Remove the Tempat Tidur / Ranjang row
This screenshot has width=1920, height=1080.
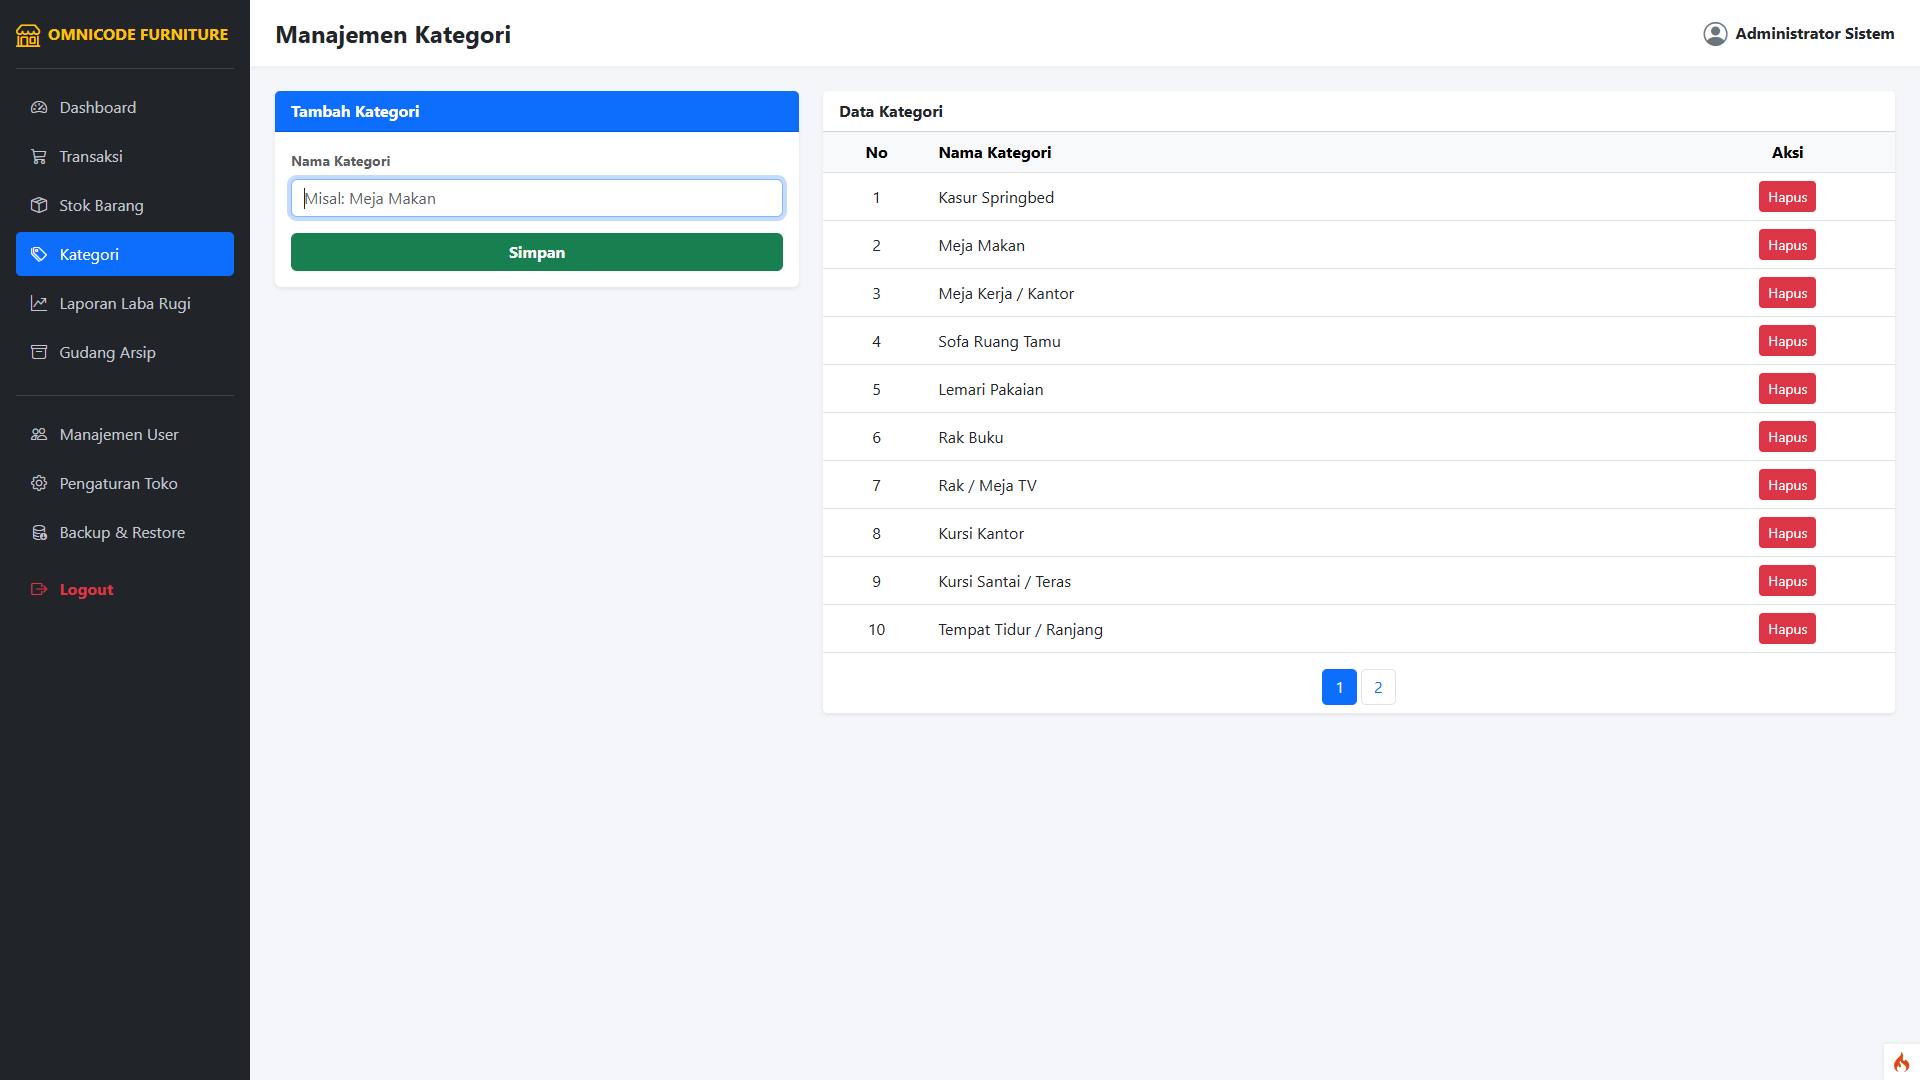coord(1786,629)
